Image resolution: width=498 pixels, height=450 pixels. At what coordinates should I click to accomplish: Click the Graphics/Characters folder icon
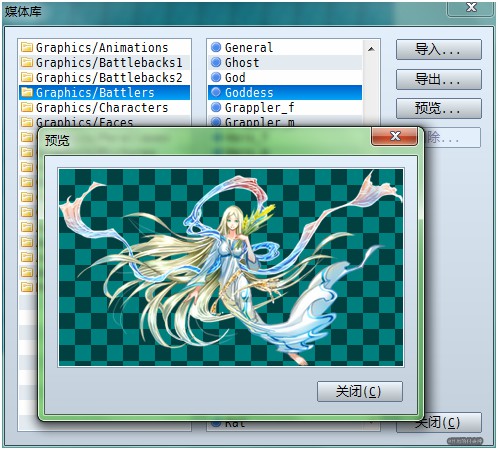[27, 107]
